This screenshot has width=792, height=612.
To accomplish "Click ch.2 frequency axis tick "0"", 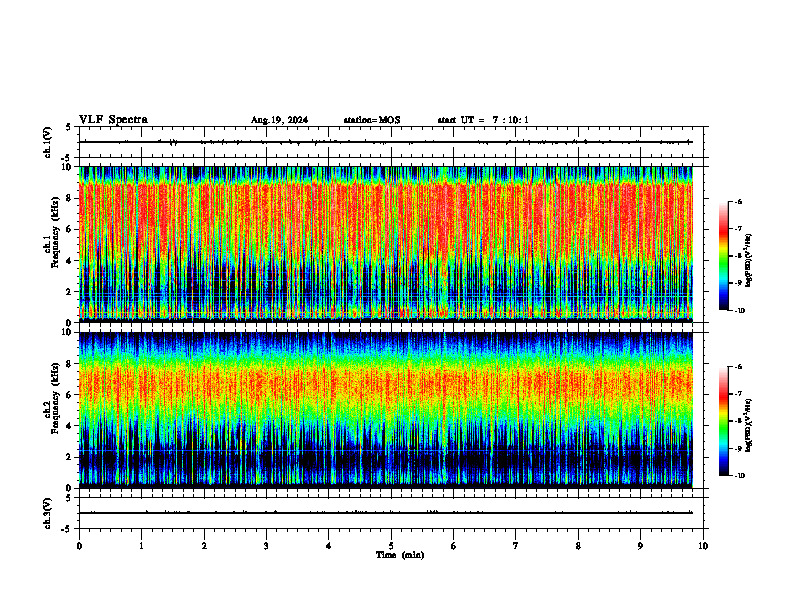I will [x=69, y=488].
